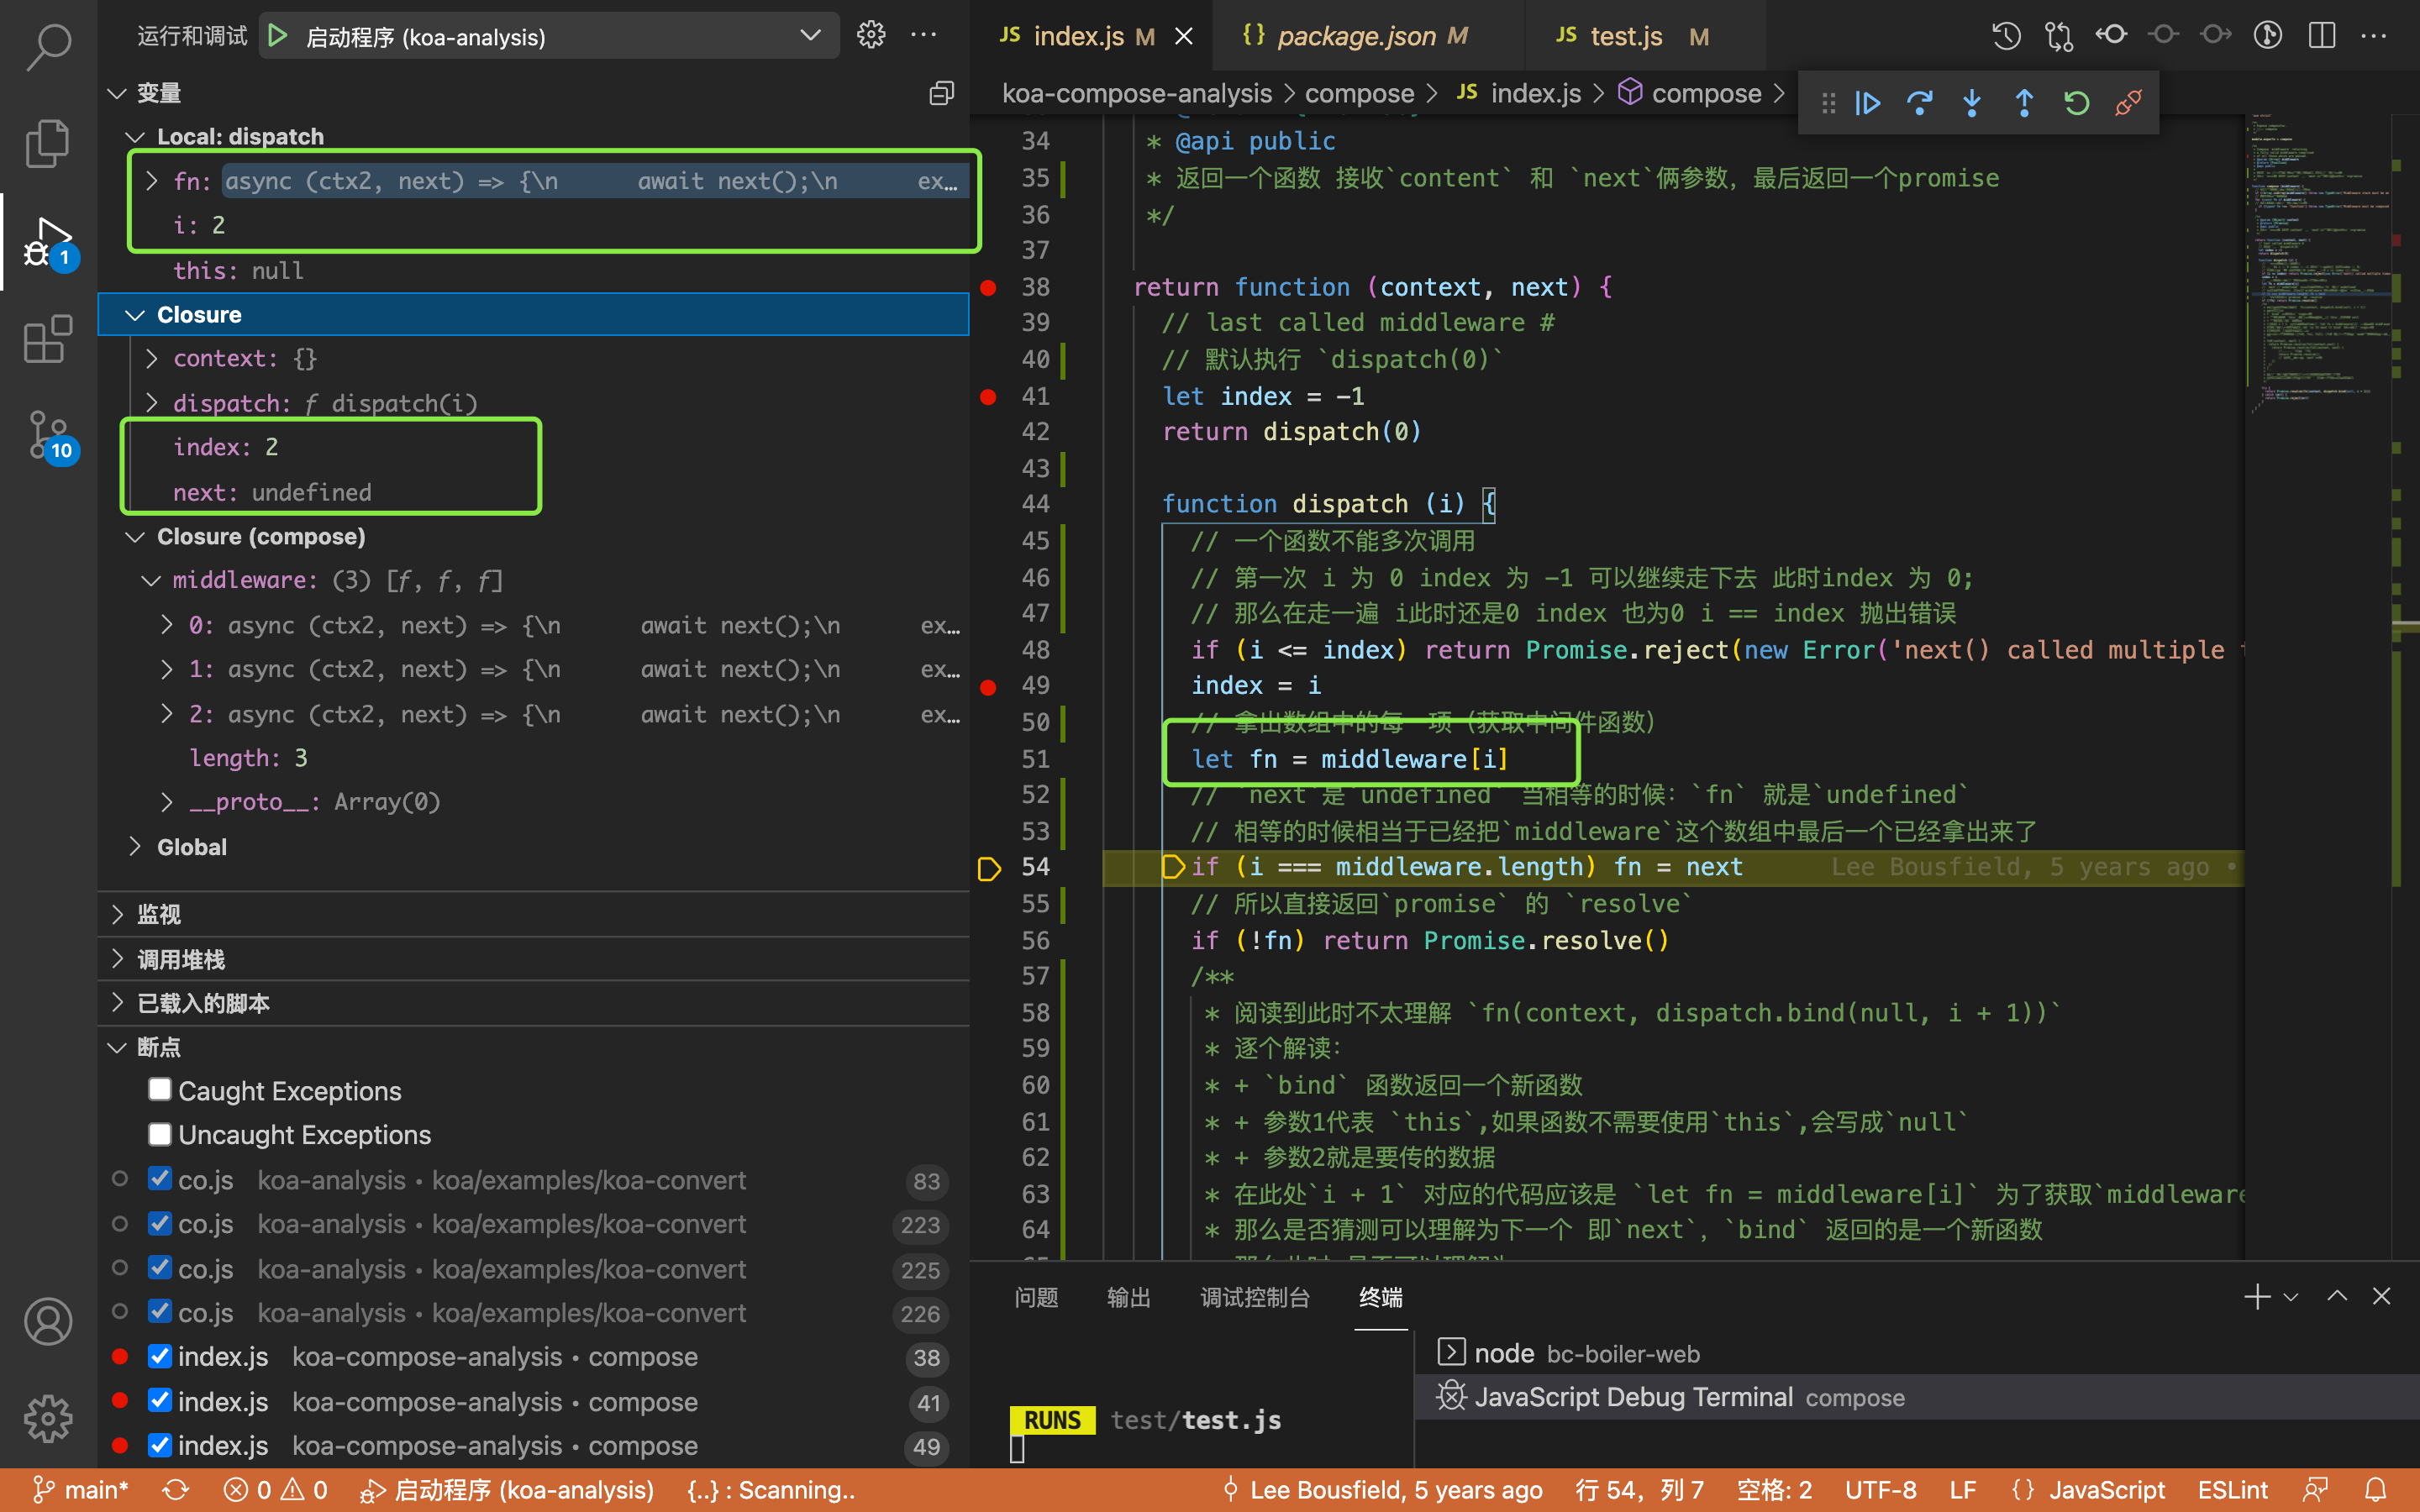Maximize the terminal panel

pos(2337,1297)
